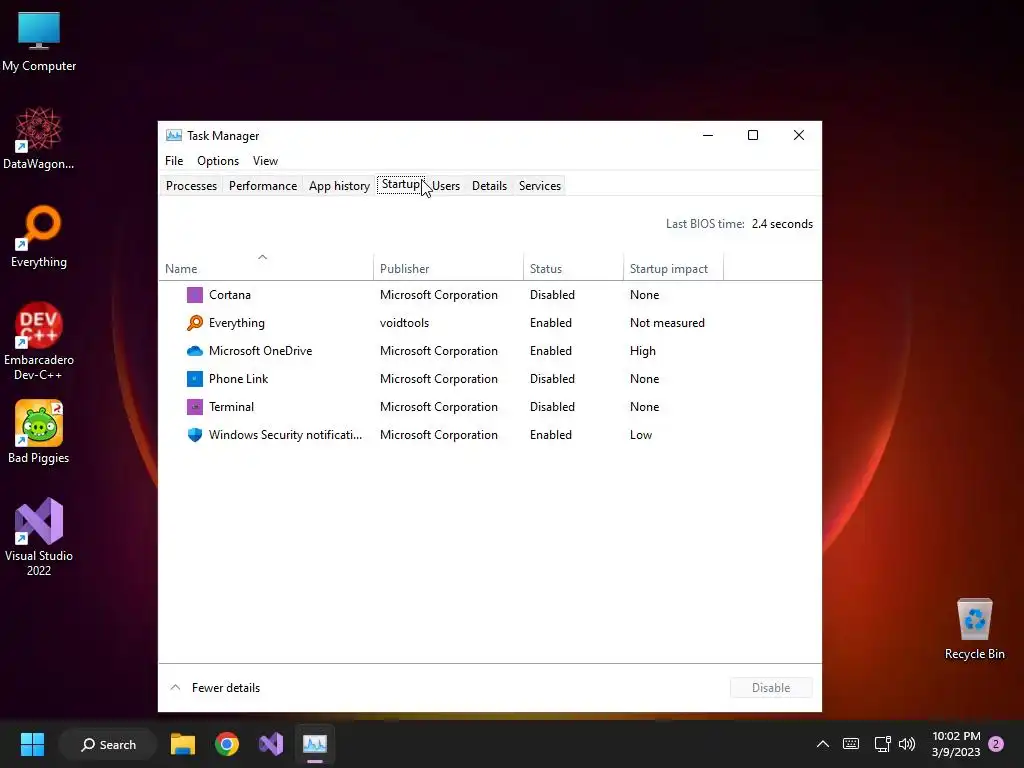Screen dimensions: 1024x768
Task: Switch to the Performance tab
Action: pyautogui.click(x=263, y=186)
